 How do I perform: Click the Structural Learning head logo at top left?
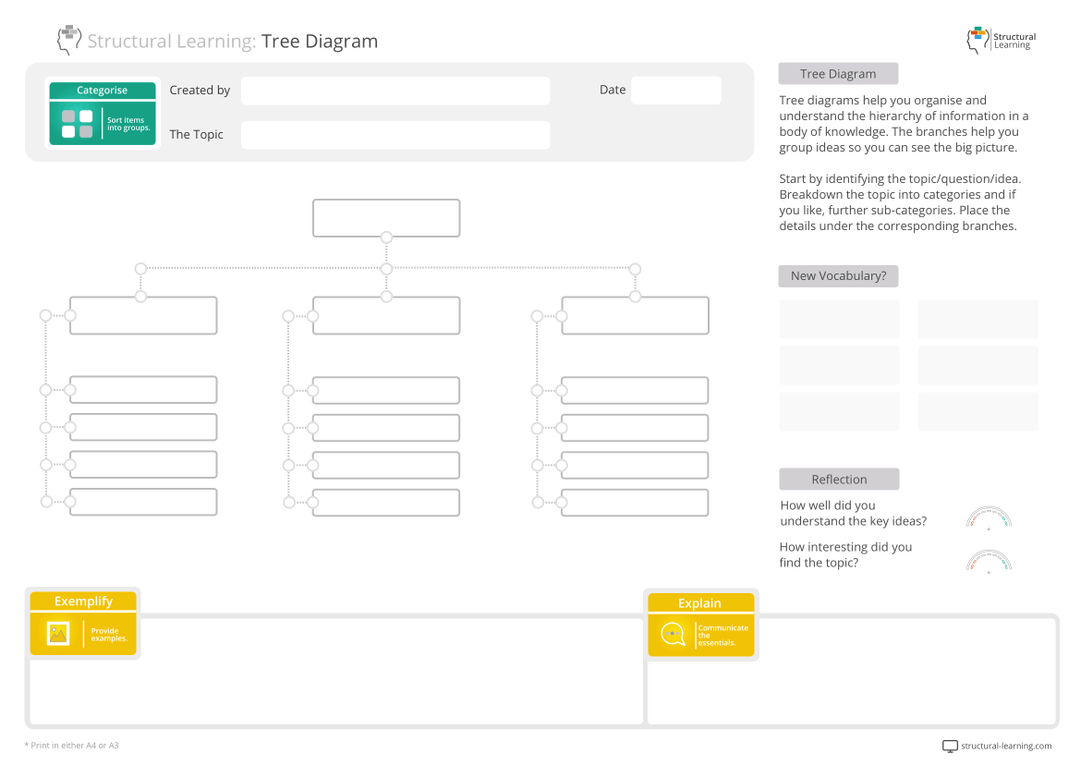[x=68, y=40]
